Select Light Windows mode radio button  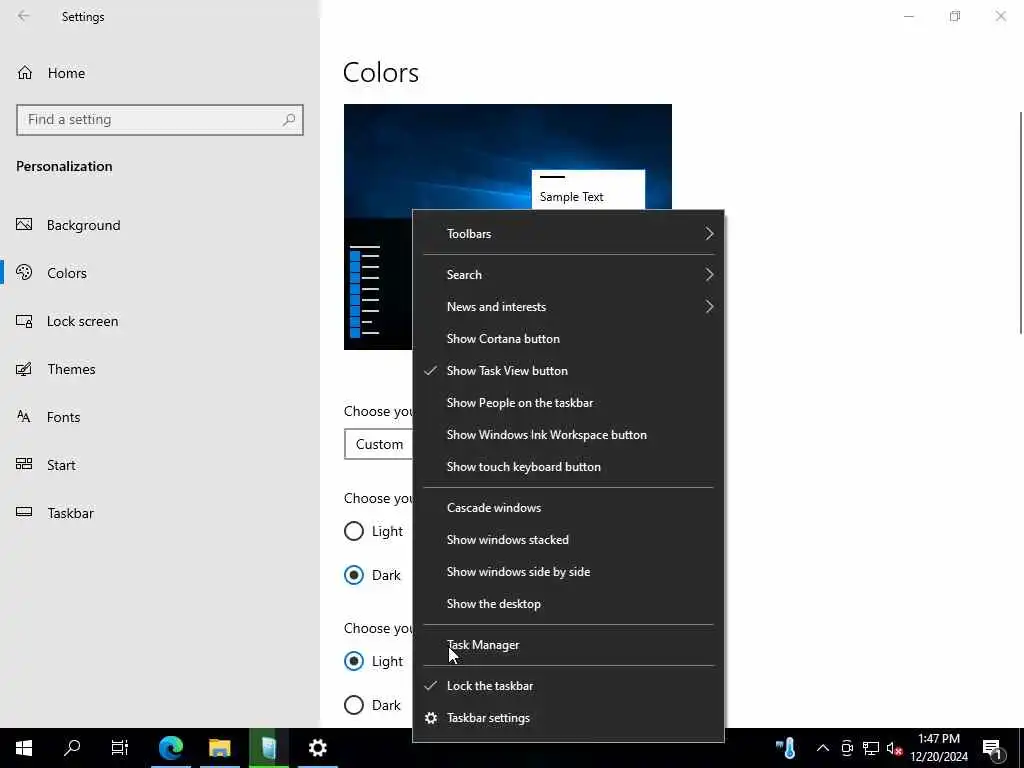[354, 531]
